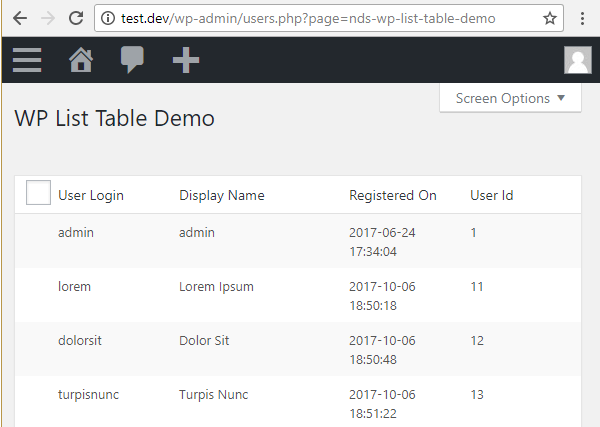Click Registered On column header
Screen dimensions: 600x427
(x=393, y=196)
